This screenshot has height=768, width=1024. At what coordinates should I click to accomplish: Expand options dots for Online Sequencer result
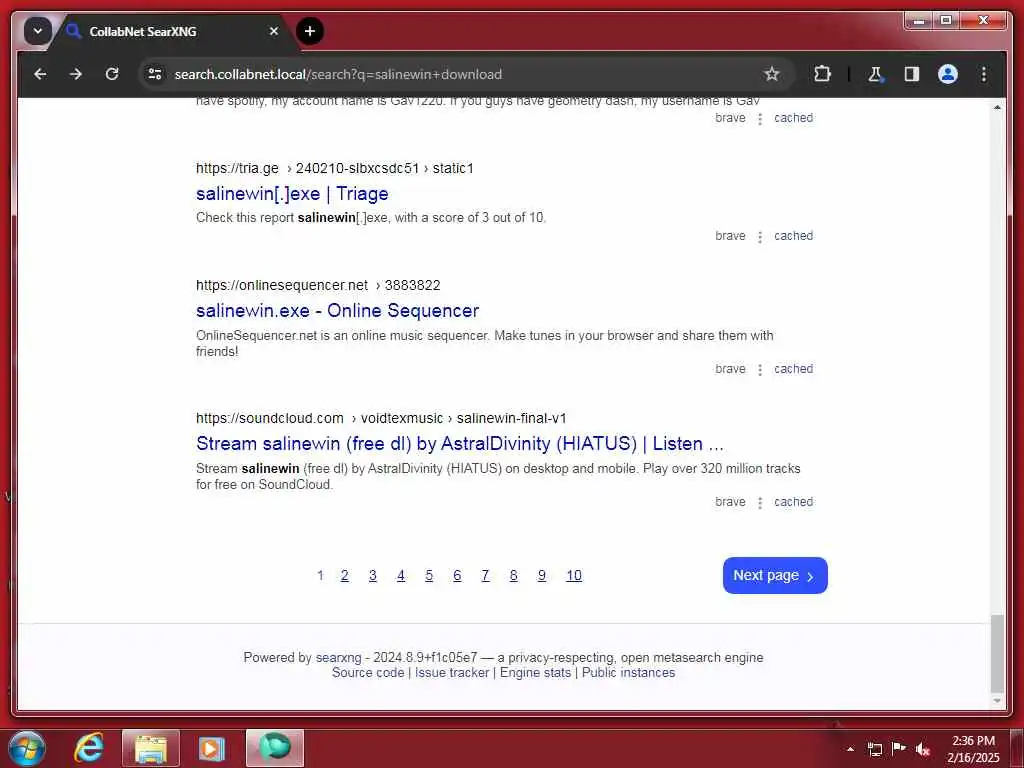(760, 370)
